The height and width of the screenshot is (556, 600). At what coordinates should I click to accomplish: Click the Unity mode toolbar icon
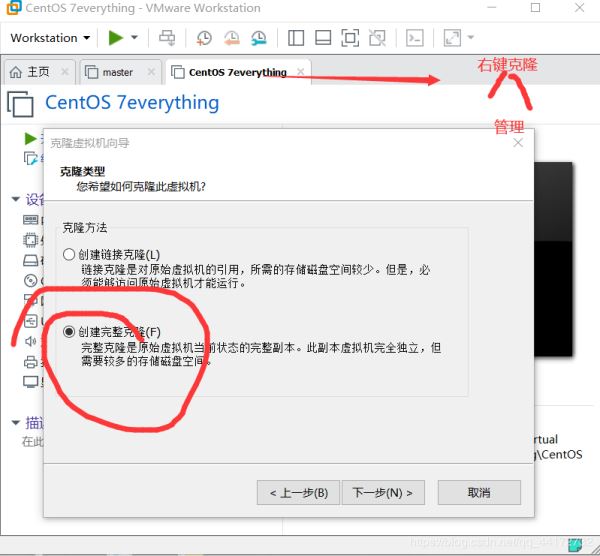(376, 38)
